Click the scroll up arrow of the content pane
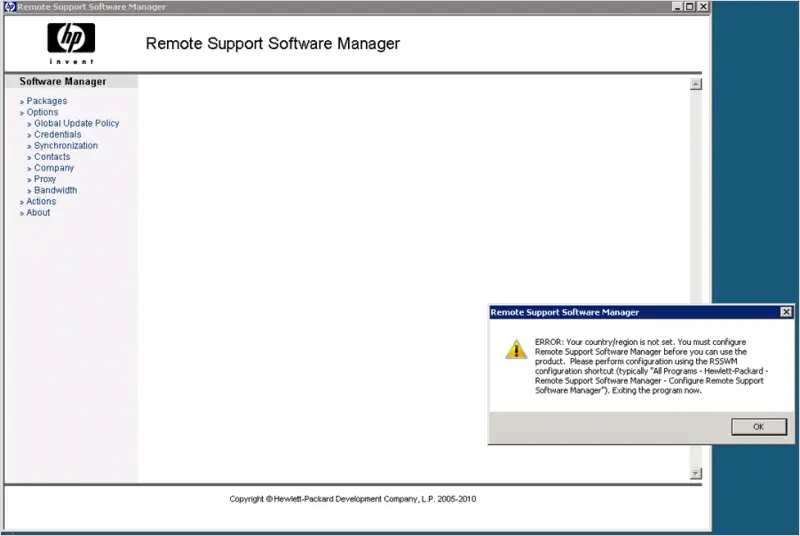 coord(696,84)
